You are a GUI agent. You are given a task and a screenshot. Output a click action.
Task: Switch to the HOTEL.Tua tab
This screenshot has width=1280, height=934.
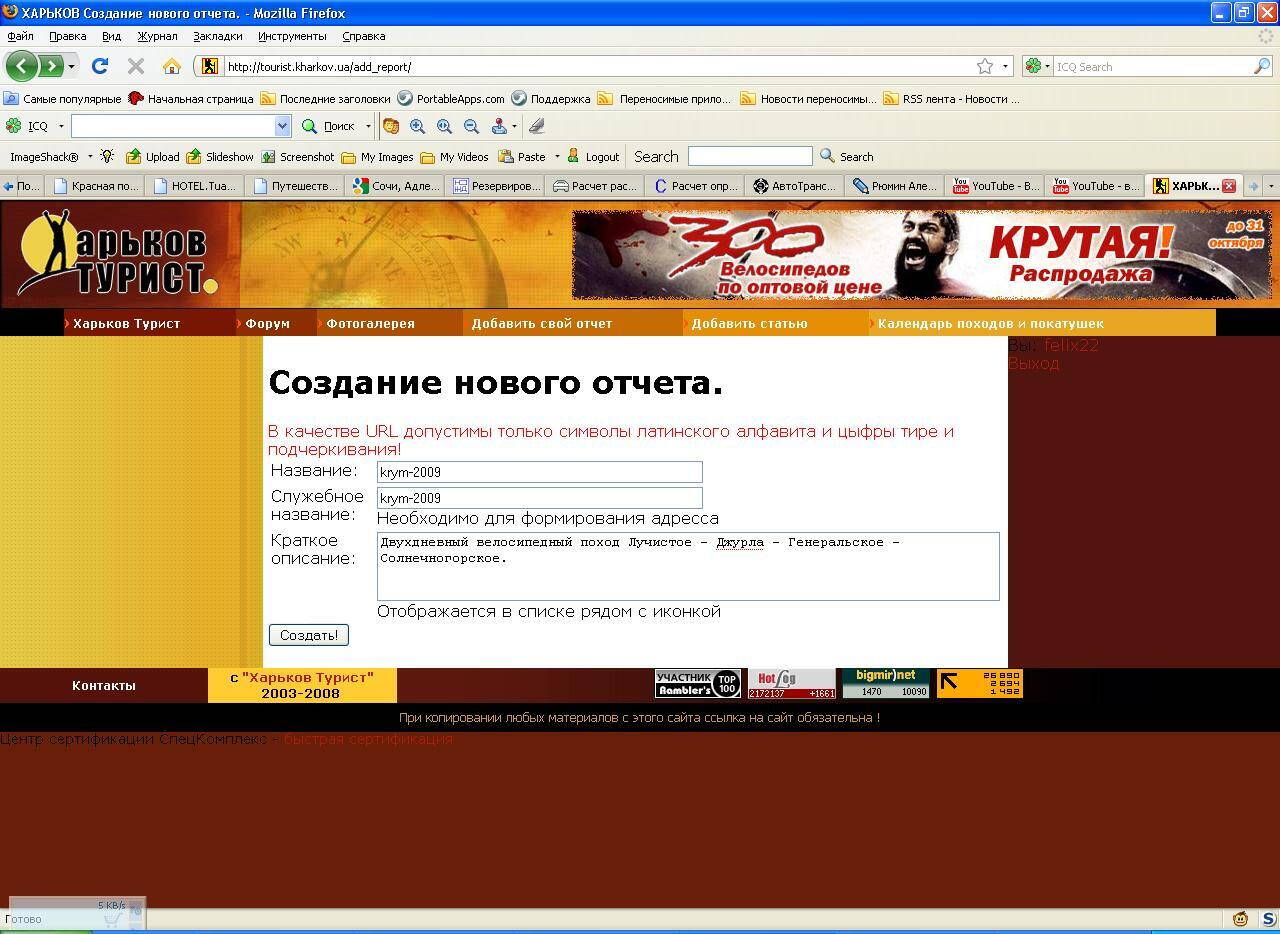click(195, 186)
